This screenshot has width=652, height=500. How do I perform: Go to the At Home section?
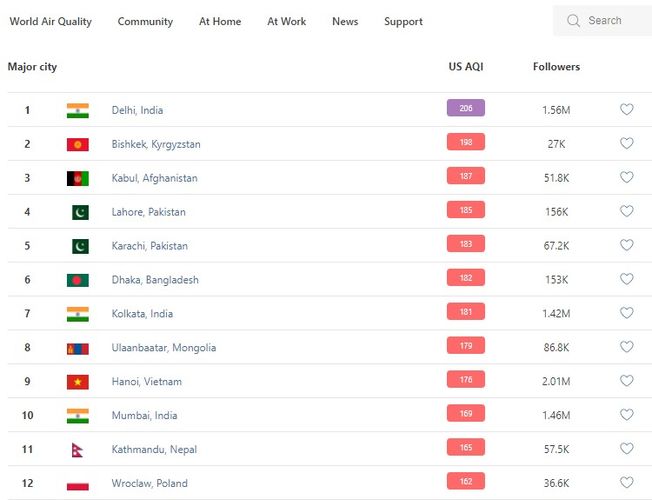220,22
